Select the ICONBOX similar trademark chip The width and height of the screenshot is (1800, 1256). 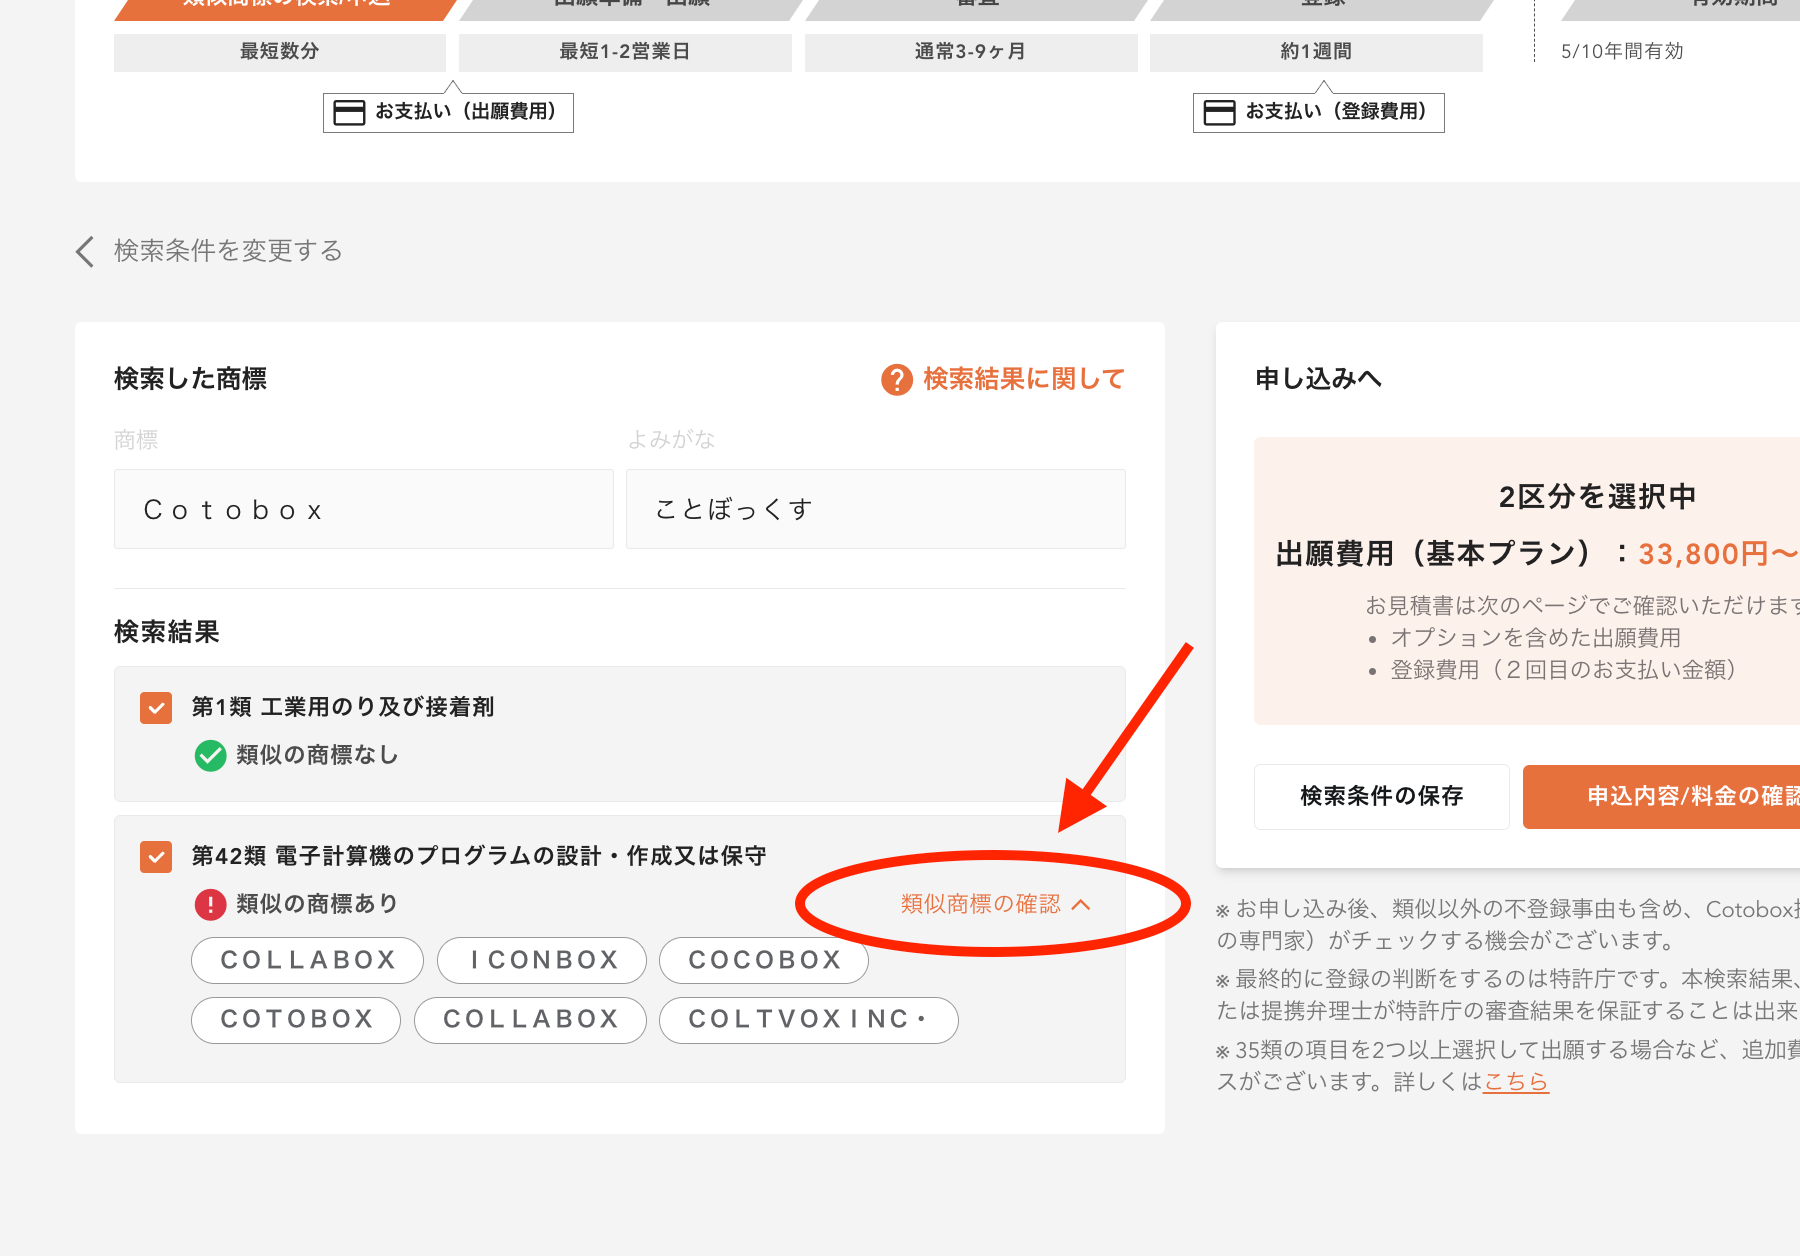[x=542, y=960]
